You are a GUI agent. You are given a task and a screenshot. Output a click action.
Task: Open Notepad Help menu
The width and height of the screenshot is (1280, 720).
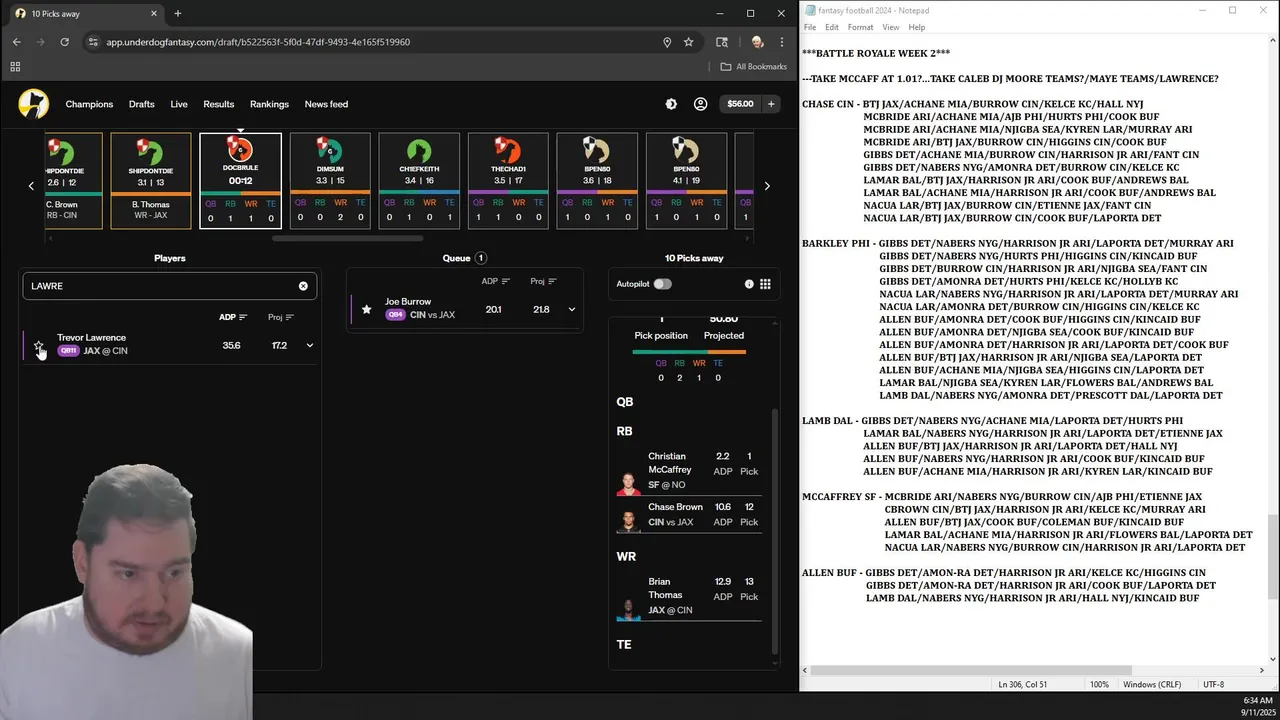[917, 27]
